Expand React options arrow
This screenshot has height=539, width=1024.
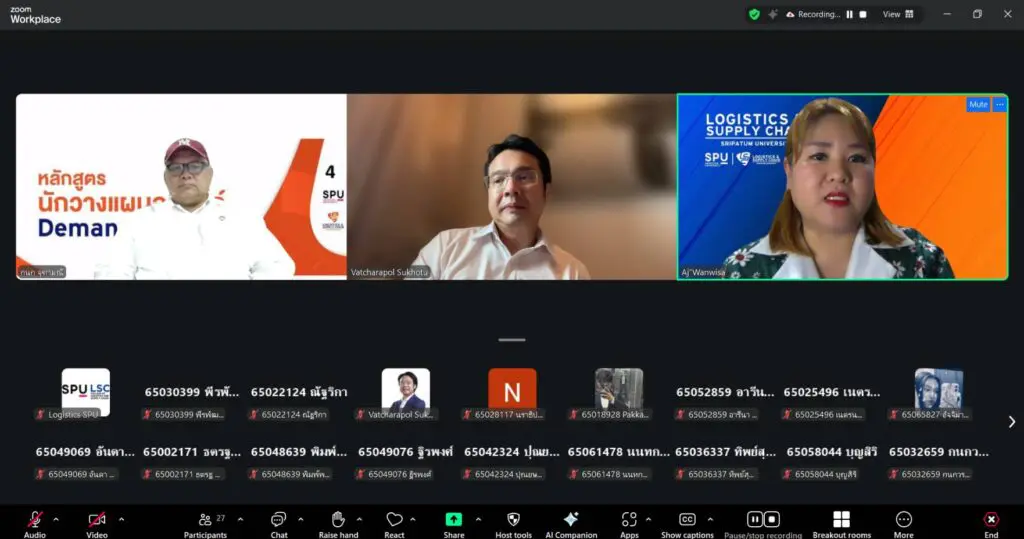pyautogui.click(x=413, y=520)
